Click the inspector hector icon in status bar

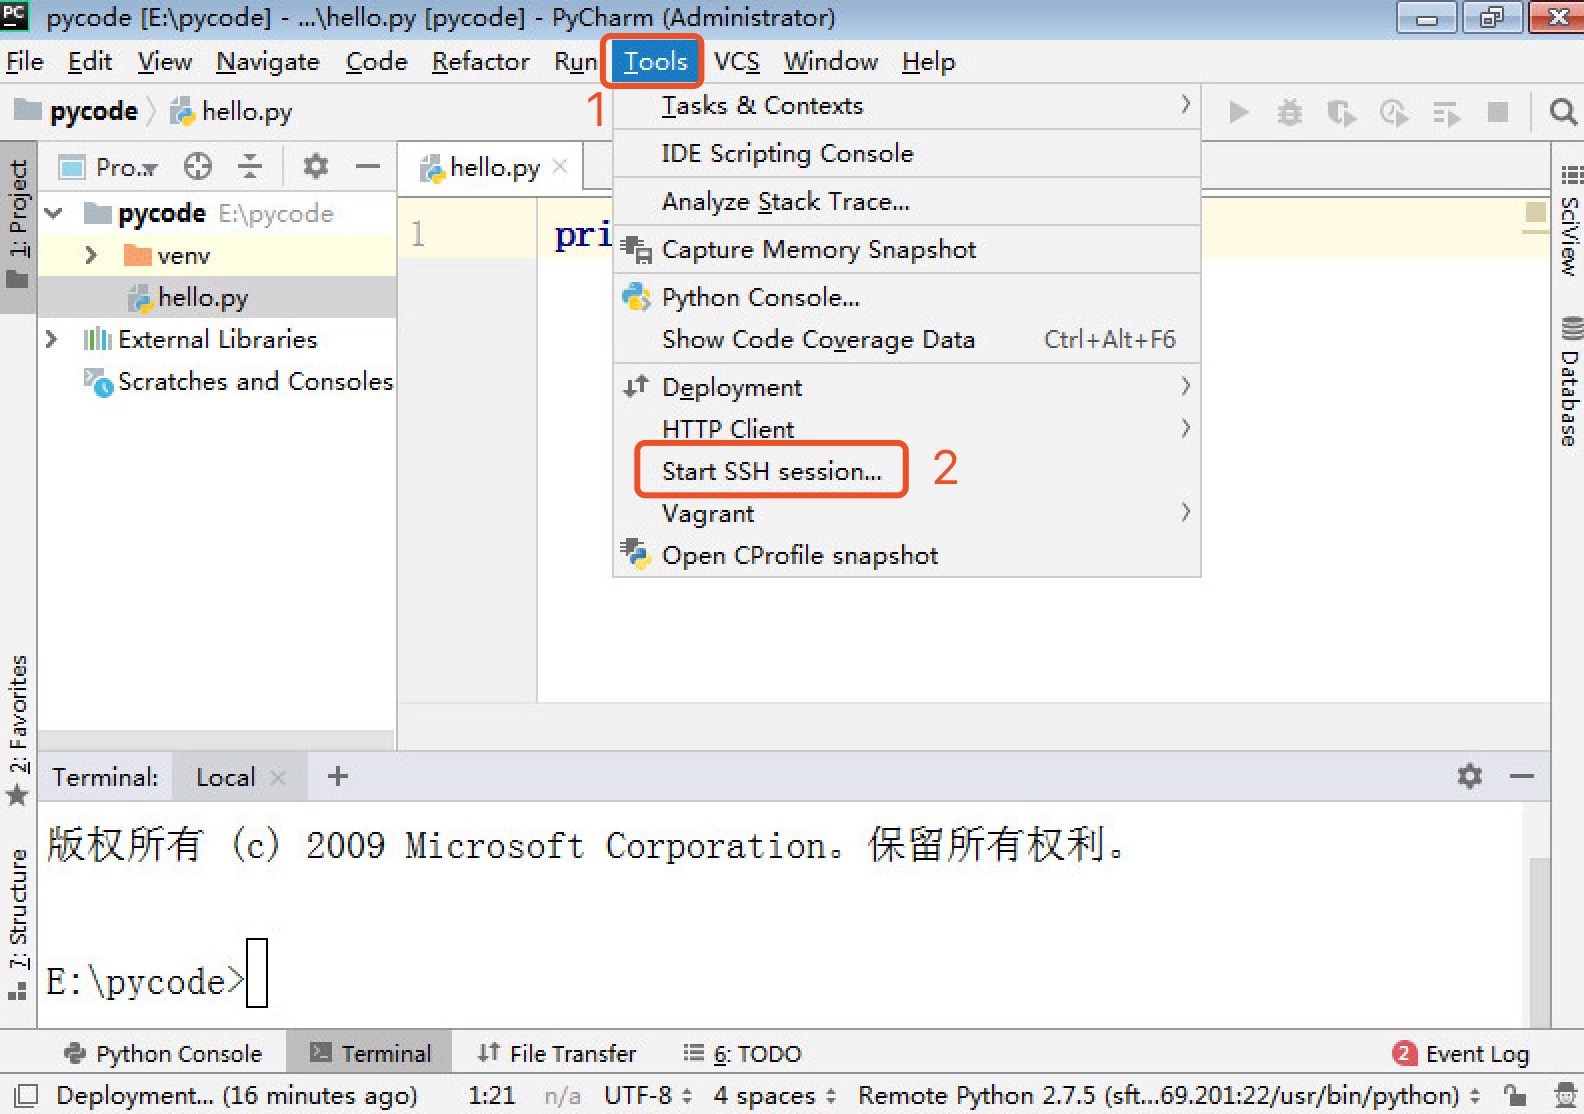(x=1566, y=1095)
